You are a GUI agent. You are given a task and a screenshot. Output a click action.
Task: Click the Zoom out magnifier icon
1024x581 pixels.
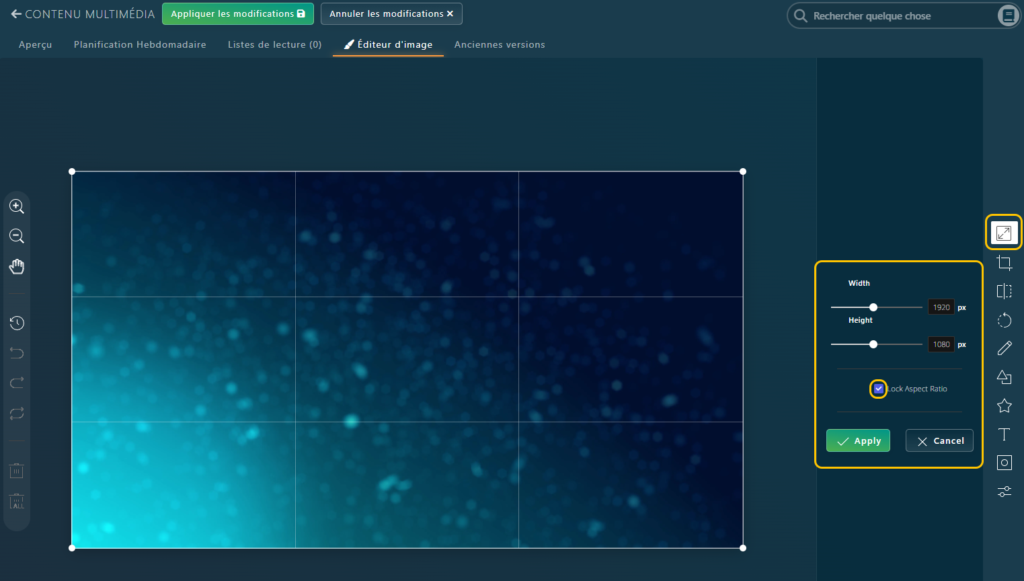[x=17, y=236]
